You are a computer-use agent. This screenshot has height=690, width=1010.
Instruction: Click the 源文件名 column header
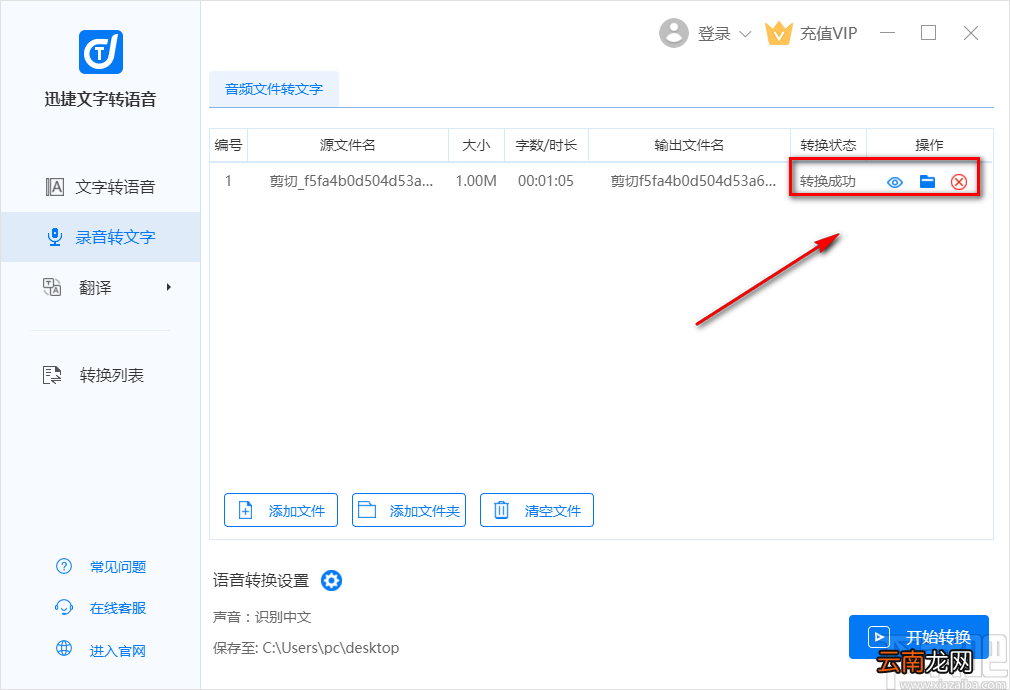[348, 145]
